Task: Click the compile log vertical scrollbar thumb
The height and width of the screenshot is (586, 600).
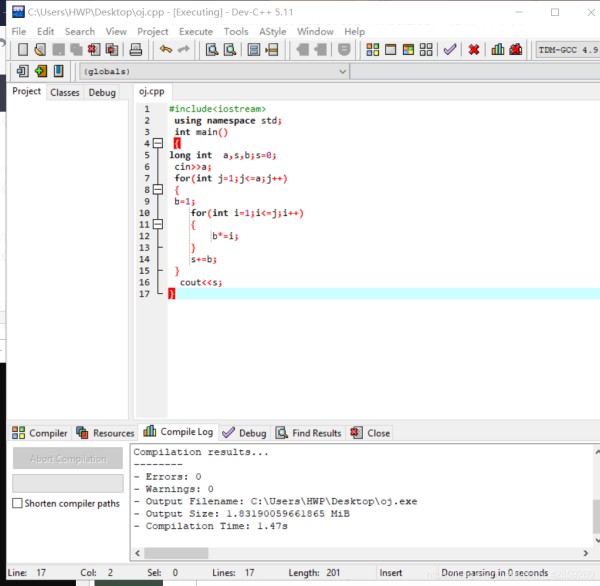Action: point(596,516)
